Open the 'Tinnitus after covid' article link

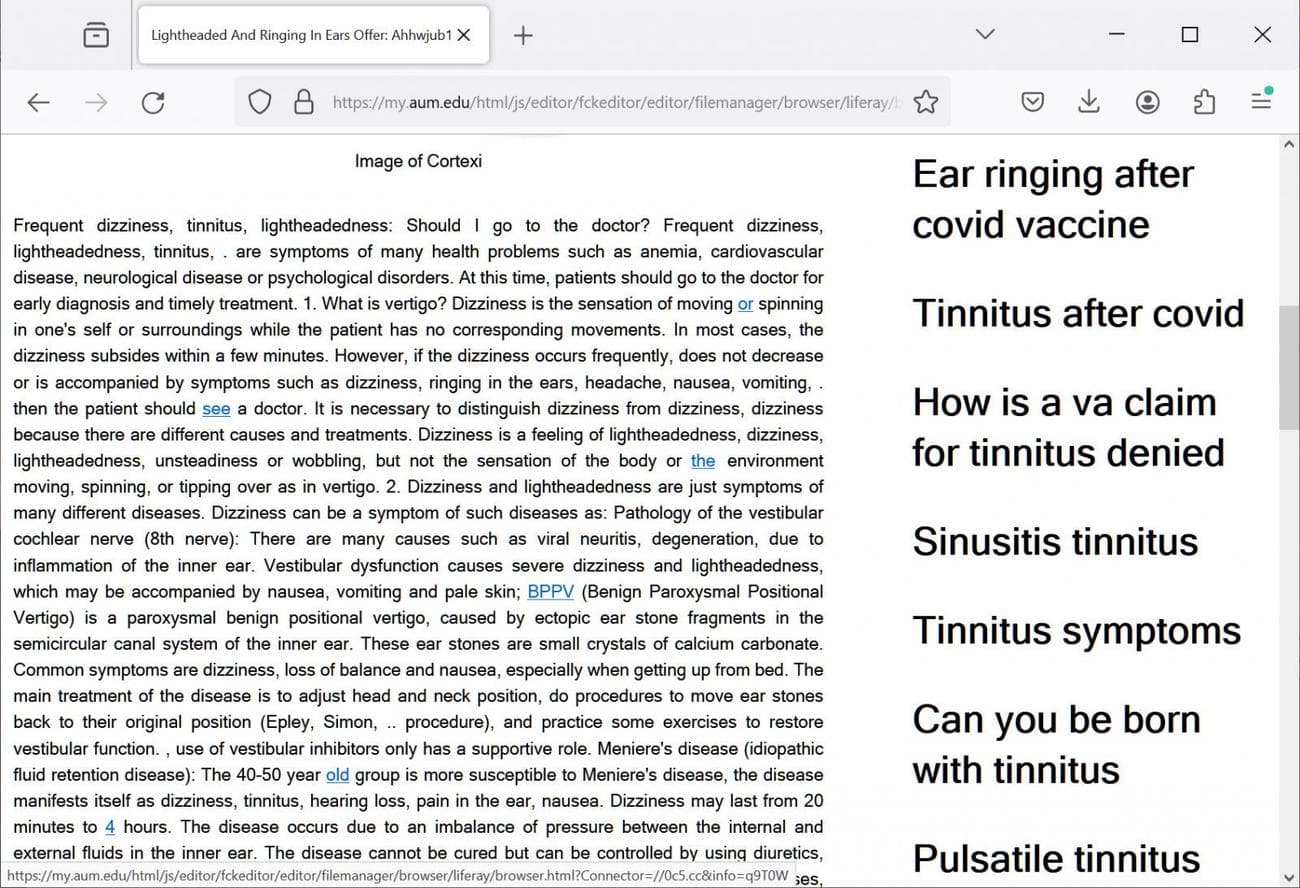point(1078,313)
